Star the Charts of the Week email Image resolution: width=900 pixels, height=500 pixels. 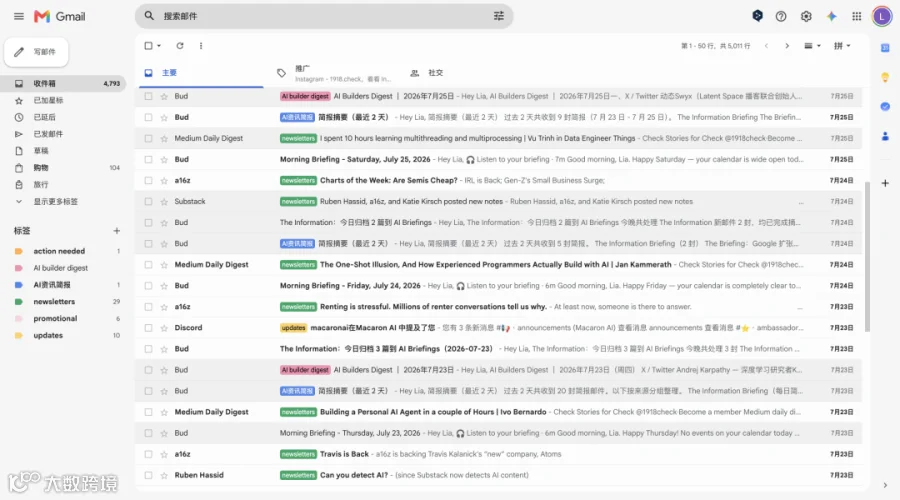pyautogui.click(x=164, y=180)
